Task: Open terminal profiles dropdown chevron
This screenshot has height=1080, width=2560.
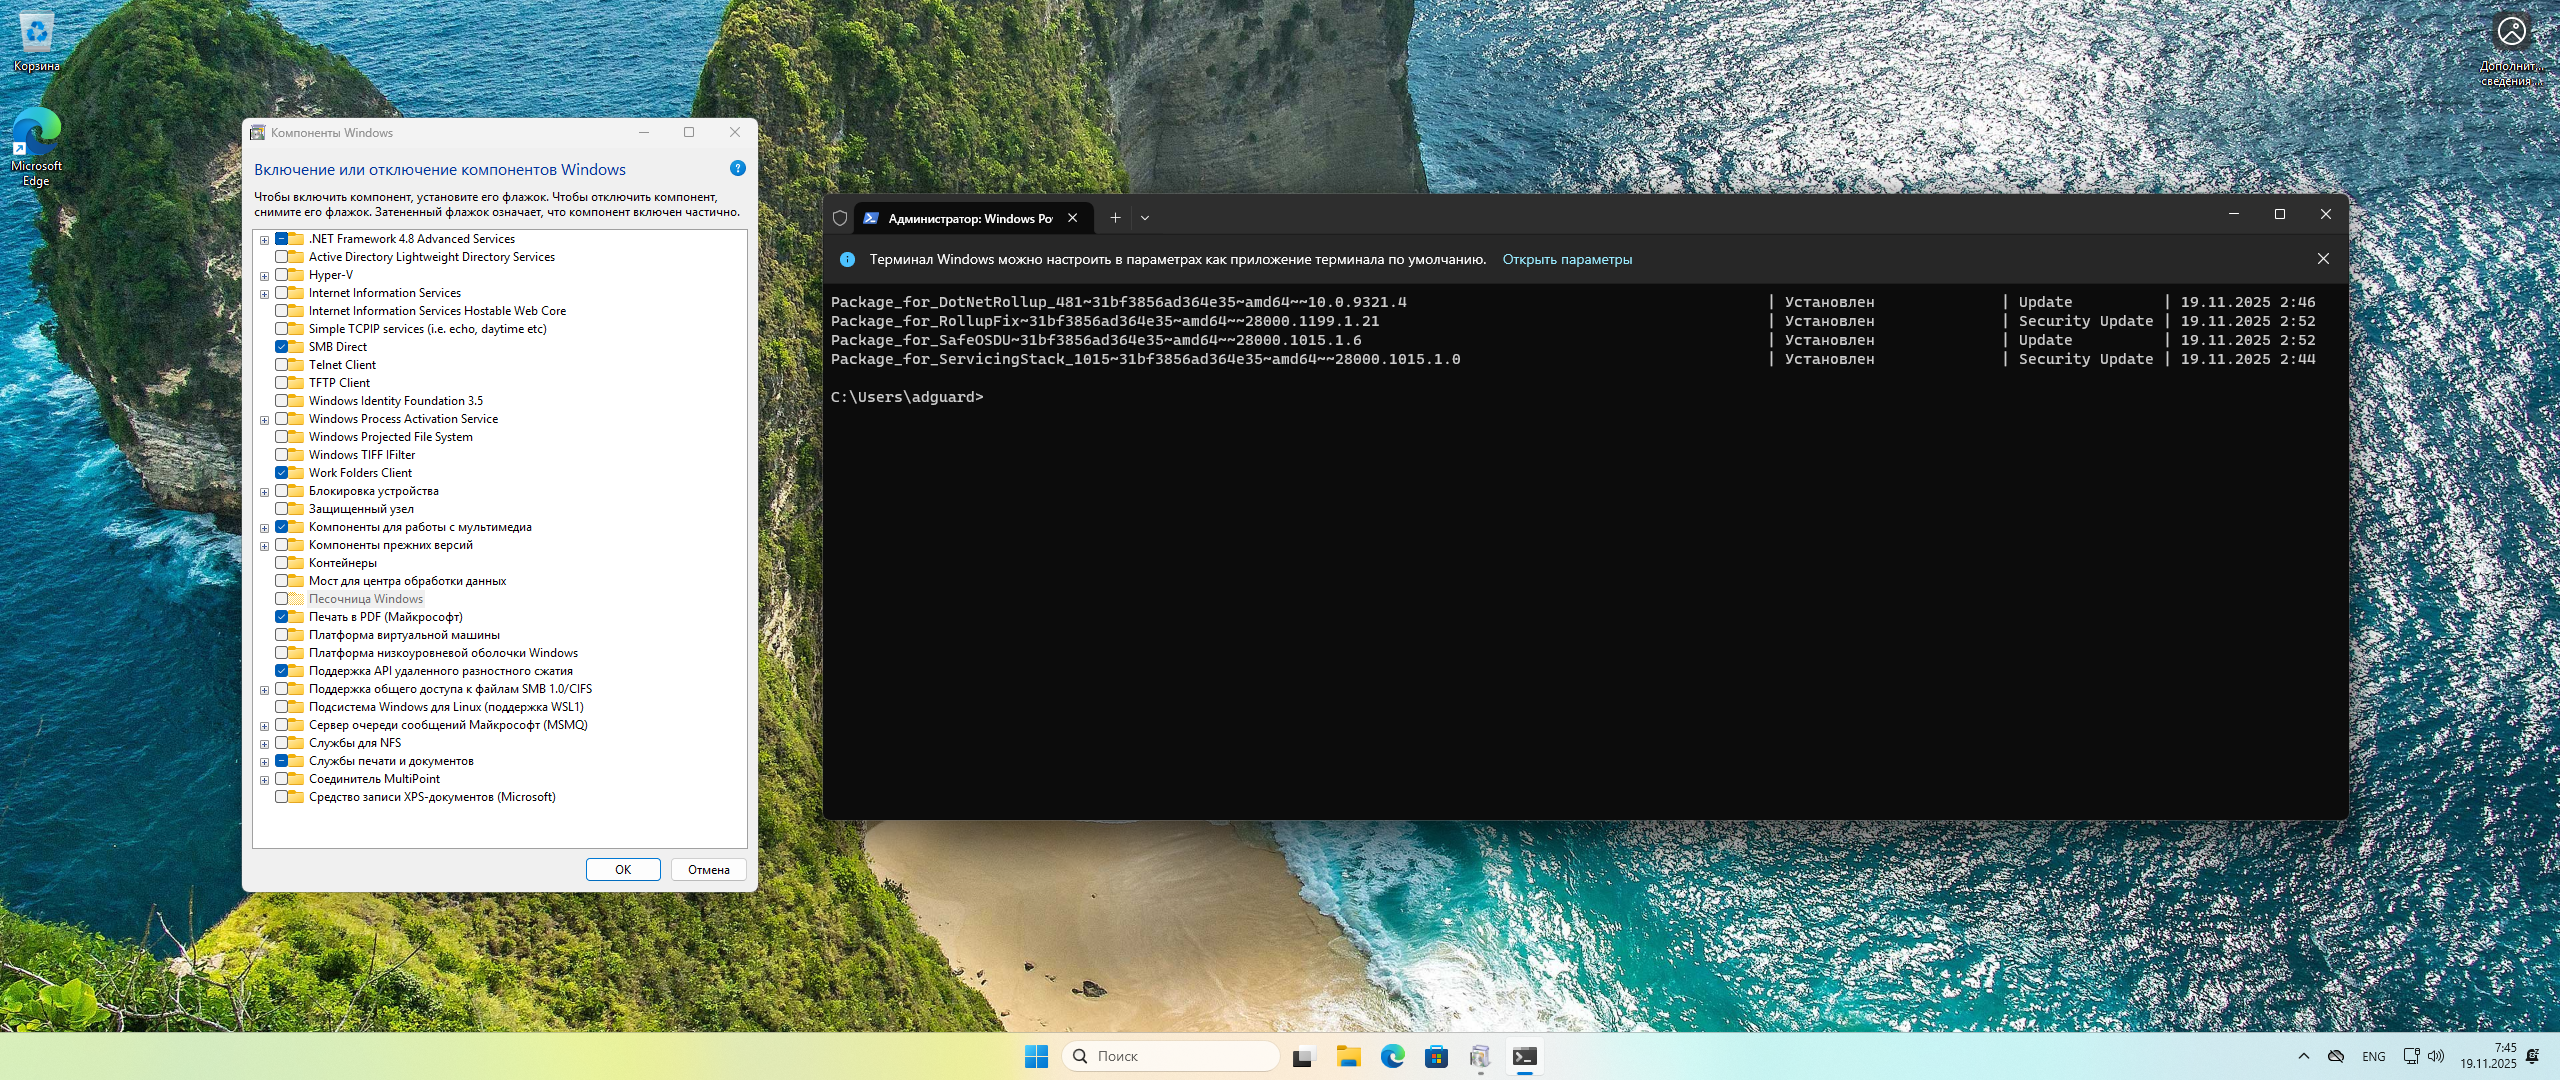Action: [x=1145, y=218]
